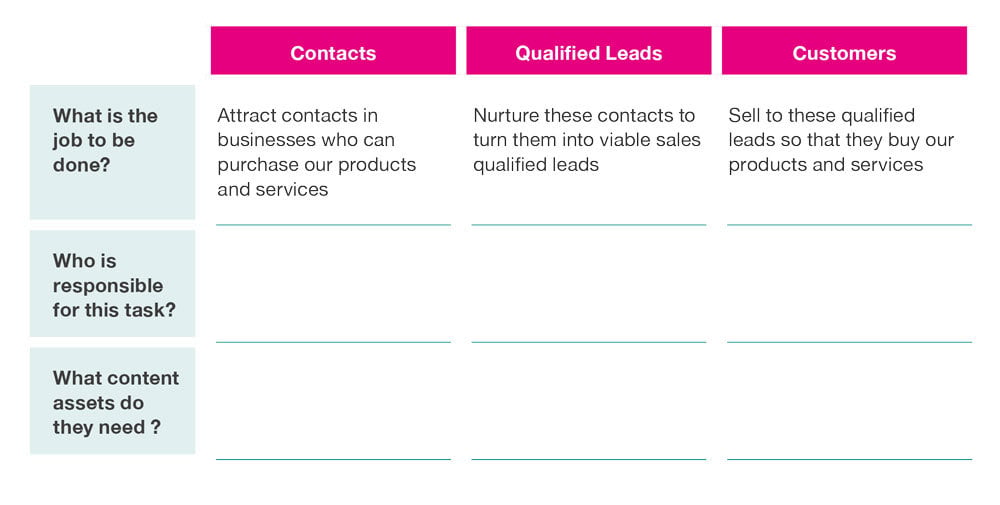Select the Customers column header

click(x=844, y=50)
